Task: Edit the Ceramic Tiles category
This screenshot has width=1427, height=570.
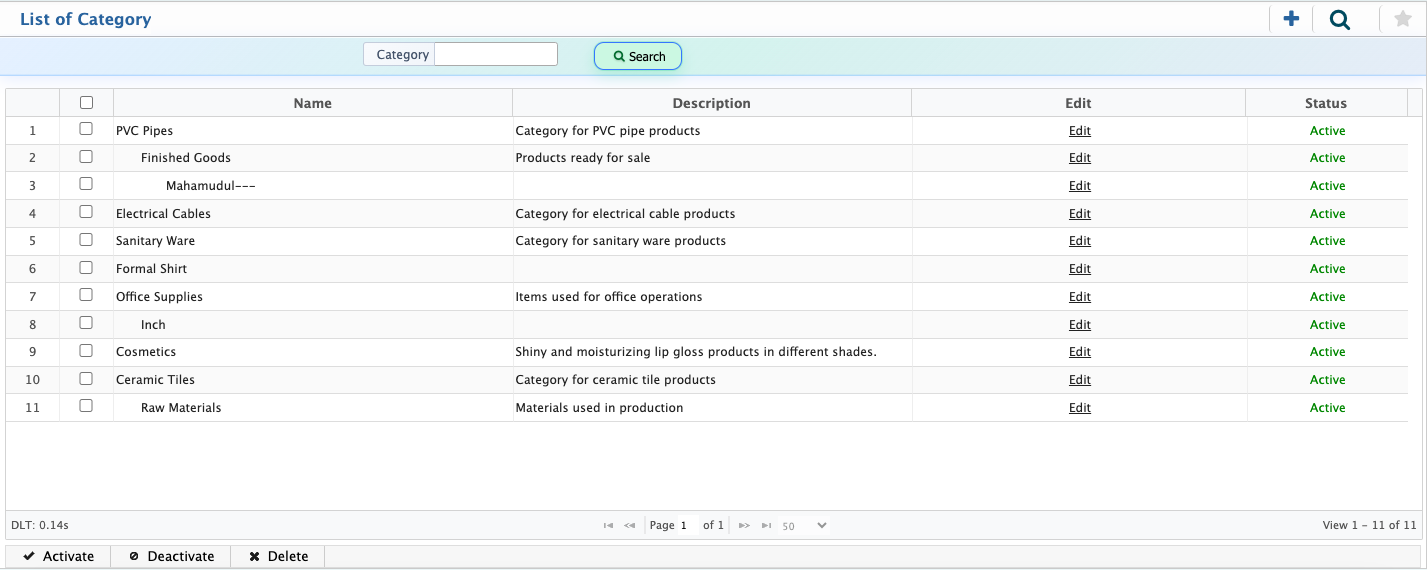Action: tap(1080, 380)
